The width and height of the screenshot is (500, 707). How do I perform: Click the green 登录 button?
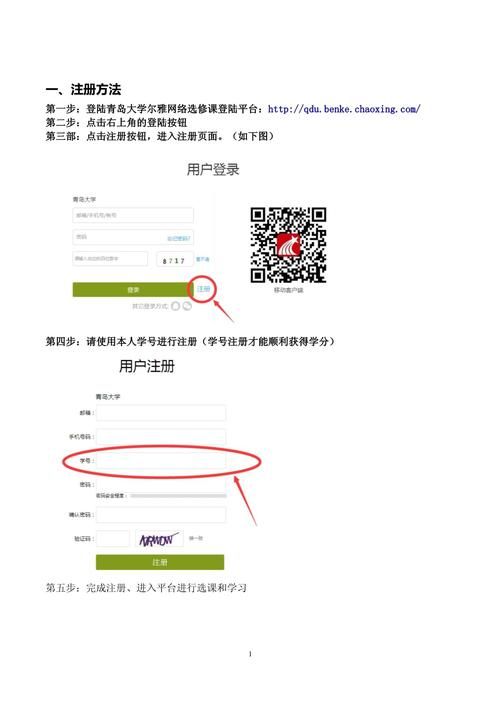[x=133, y=289]
